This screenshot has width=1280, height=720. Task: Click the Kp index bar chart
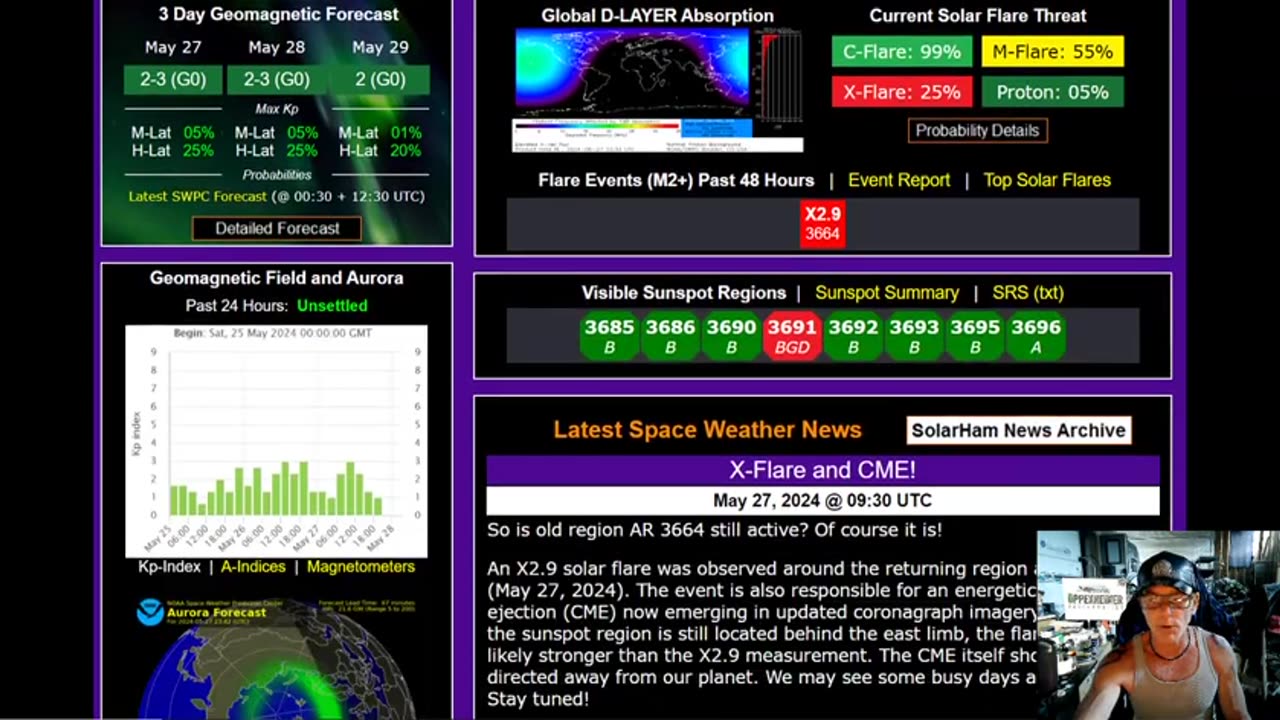click(276, 441)
